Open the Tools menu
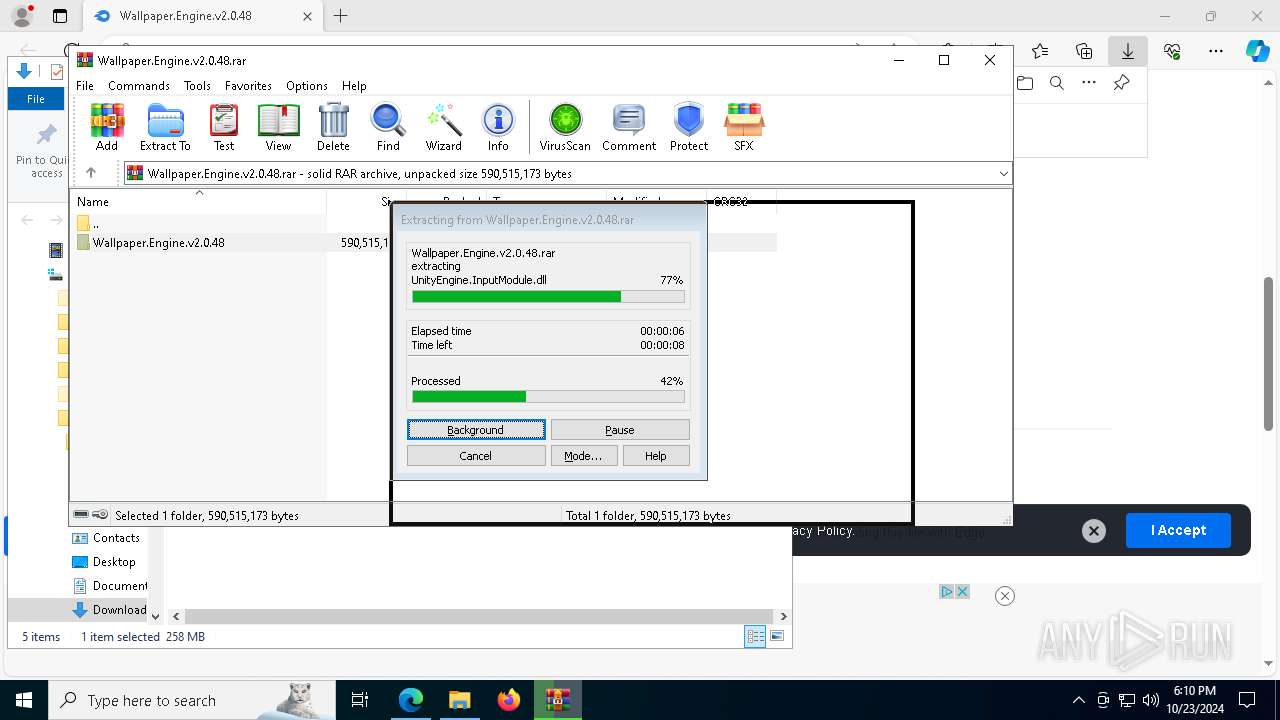The width and height of the screenshot is (1280, 720). coord(197,86)
